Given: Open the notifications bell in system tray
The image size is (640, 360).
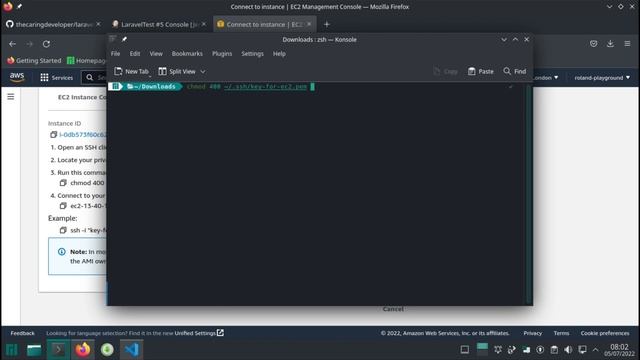Looking at the screenshot, I should click(498, 350).
